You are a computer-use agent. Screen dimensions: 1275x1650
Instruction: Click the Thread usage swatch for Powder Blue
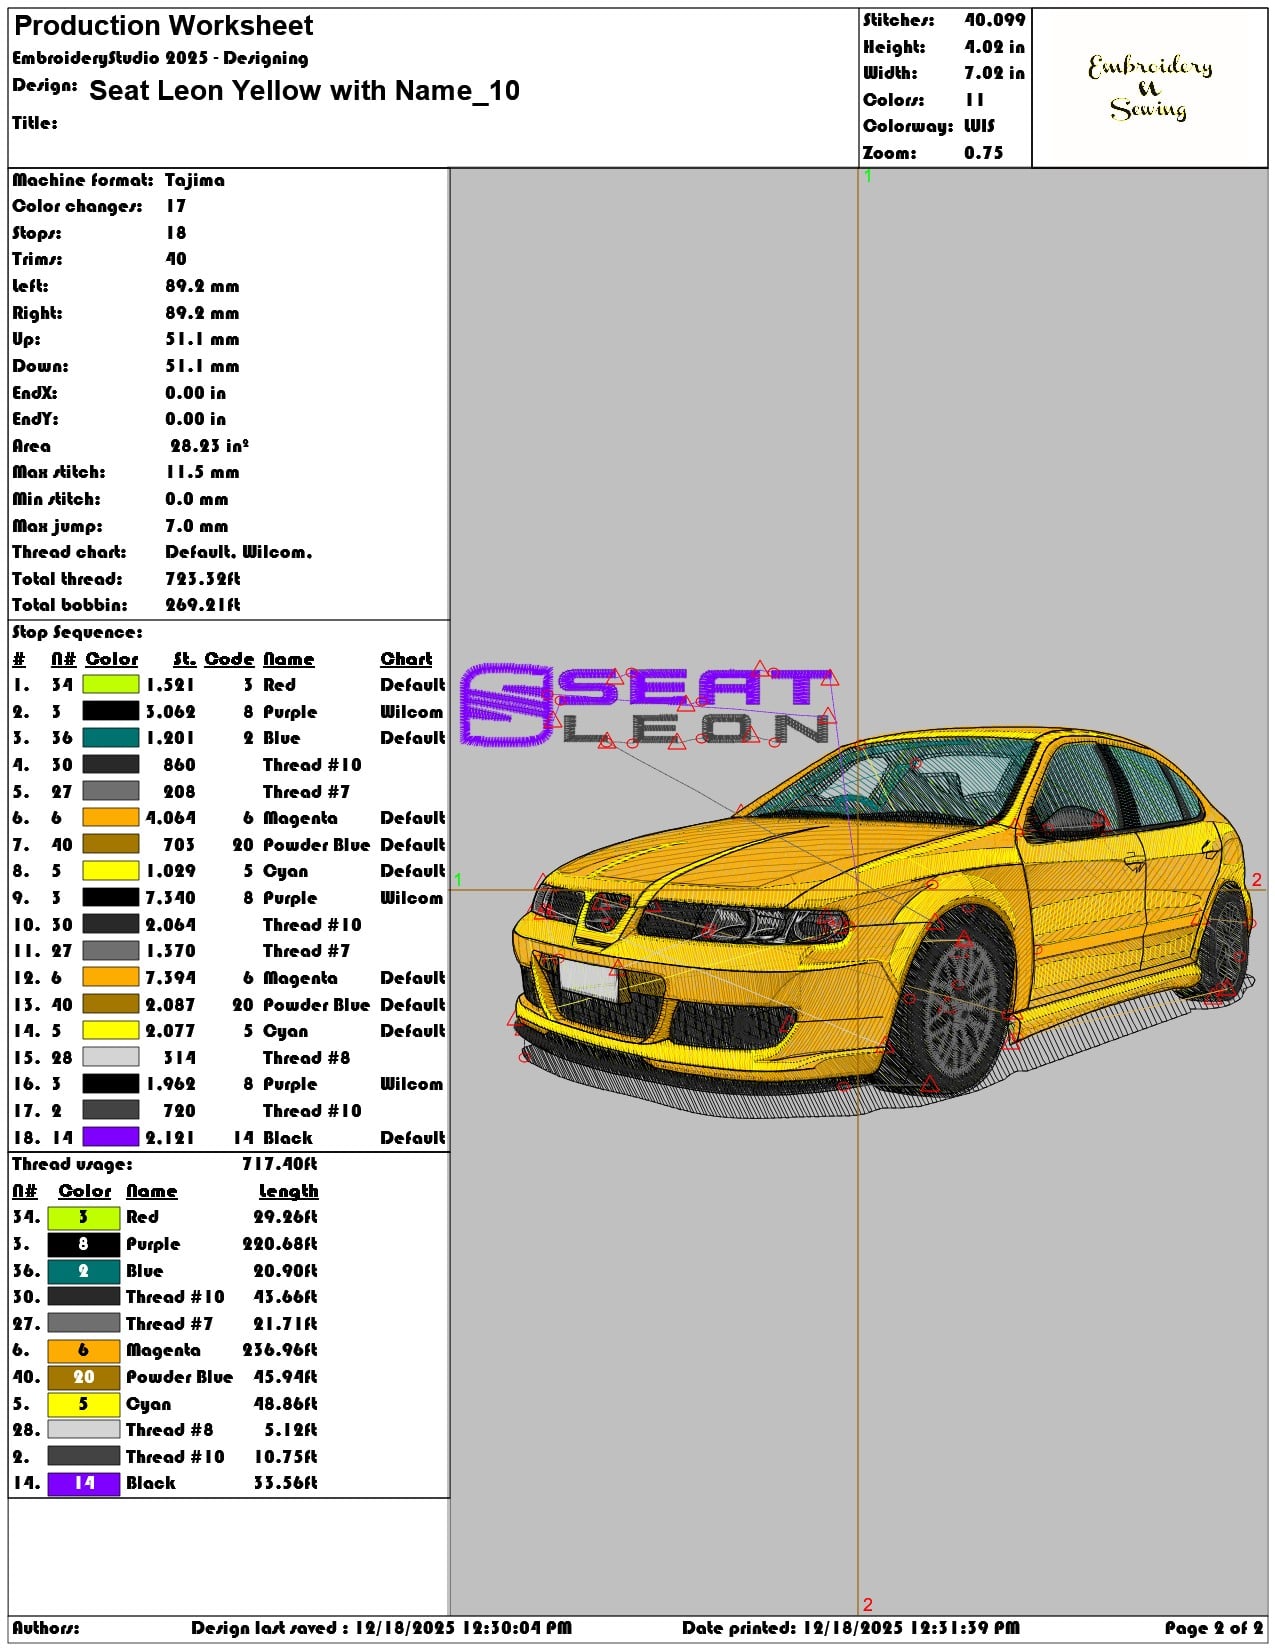pyautogui.click(x=84, y=1377)
